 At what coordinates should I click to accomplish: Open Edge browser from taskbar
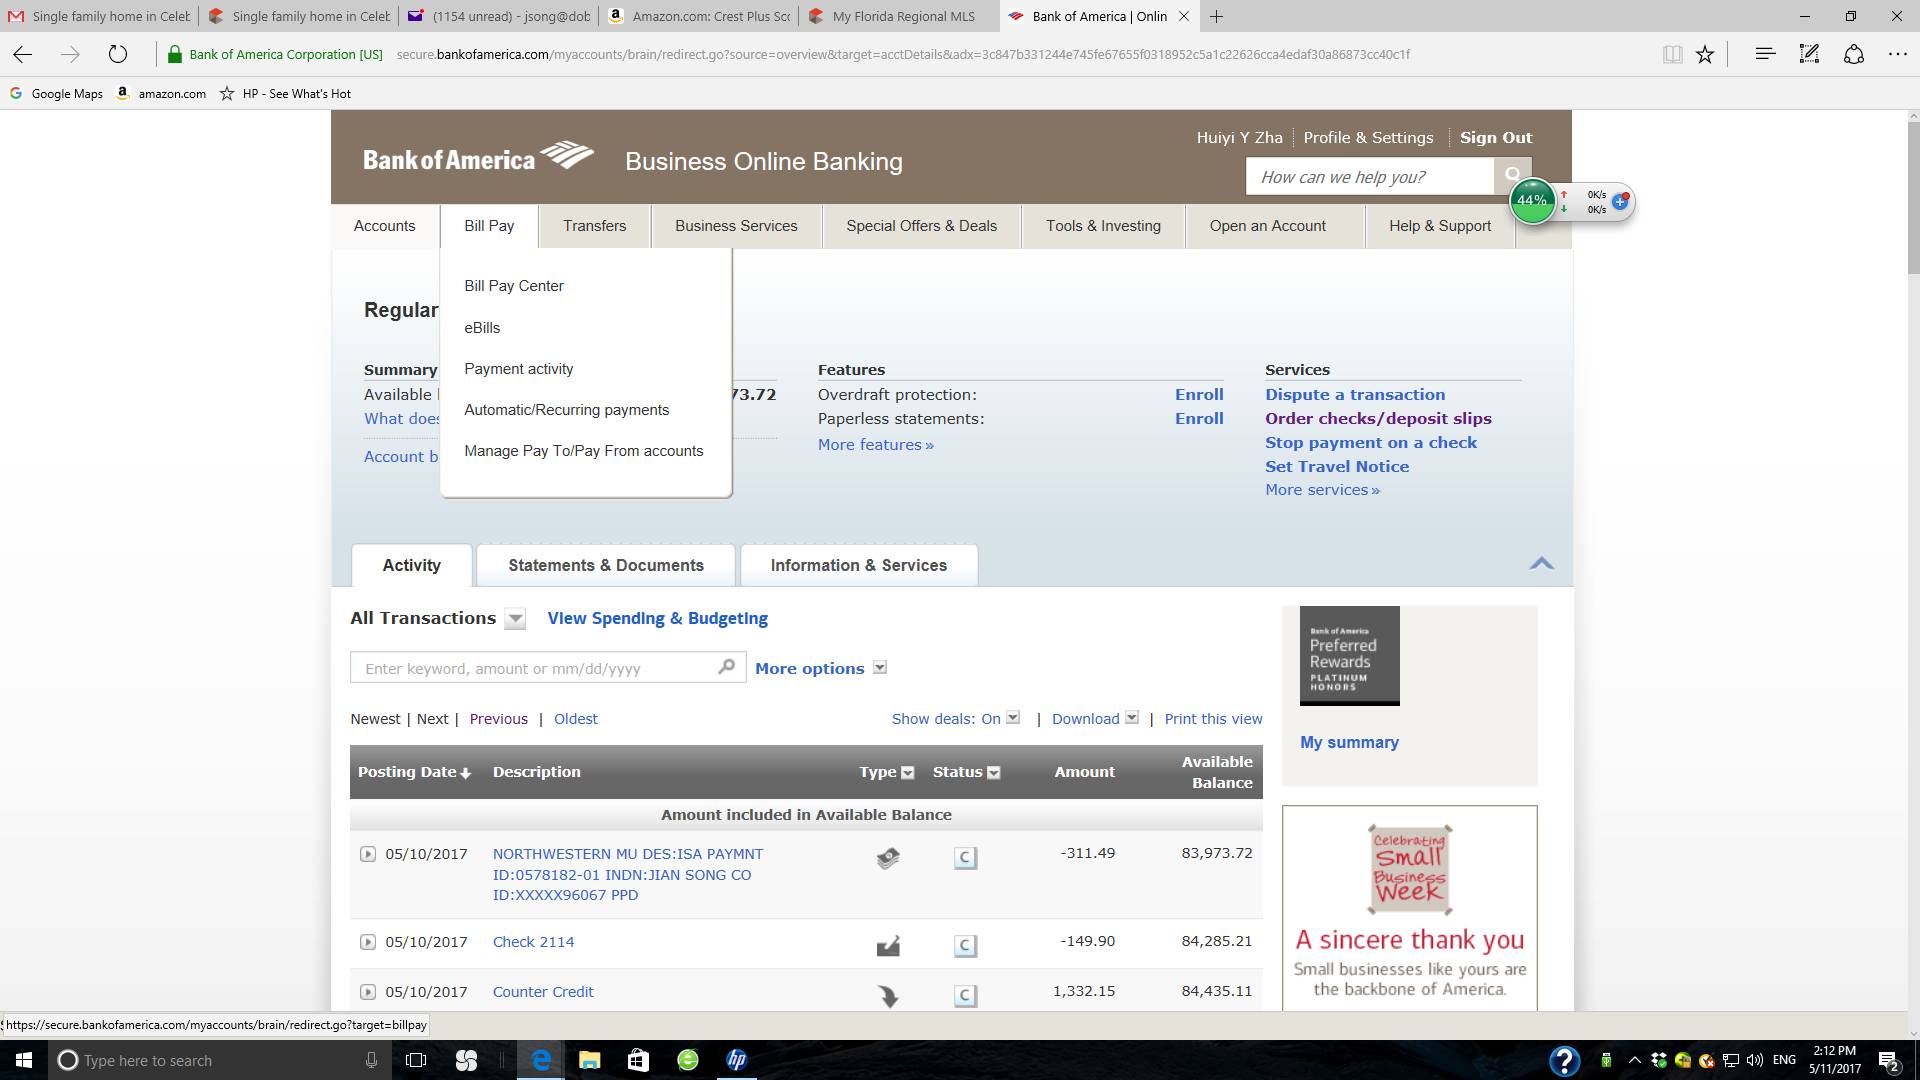[541, 1060]
